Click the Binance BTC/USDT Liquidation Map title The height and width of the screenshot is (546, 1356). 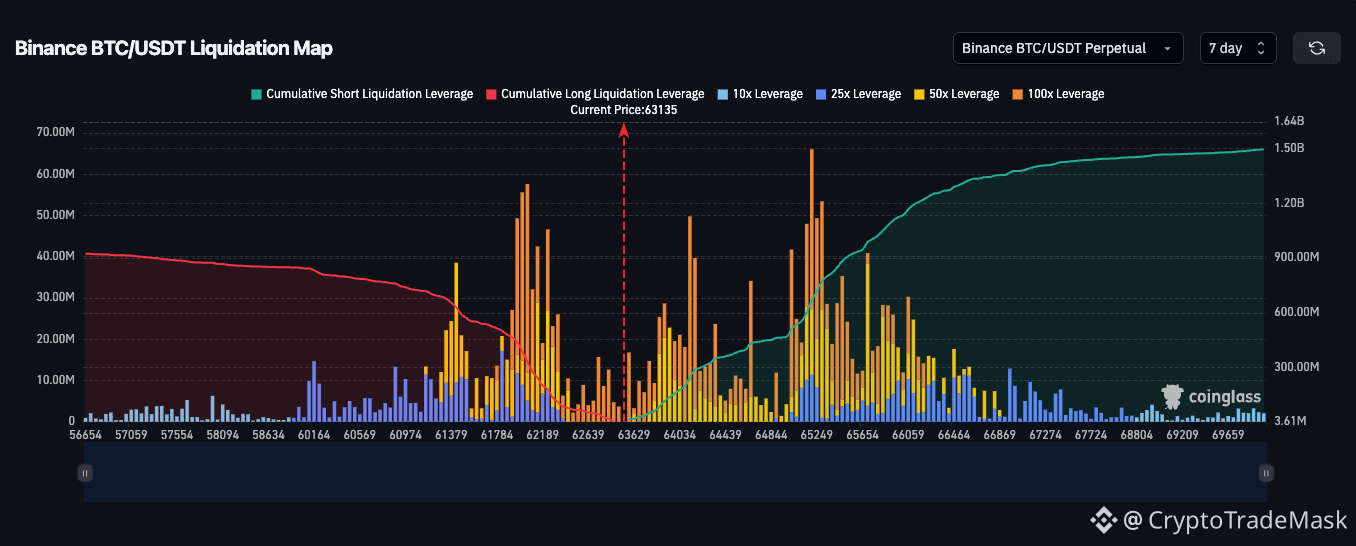[x=174, y=48]
